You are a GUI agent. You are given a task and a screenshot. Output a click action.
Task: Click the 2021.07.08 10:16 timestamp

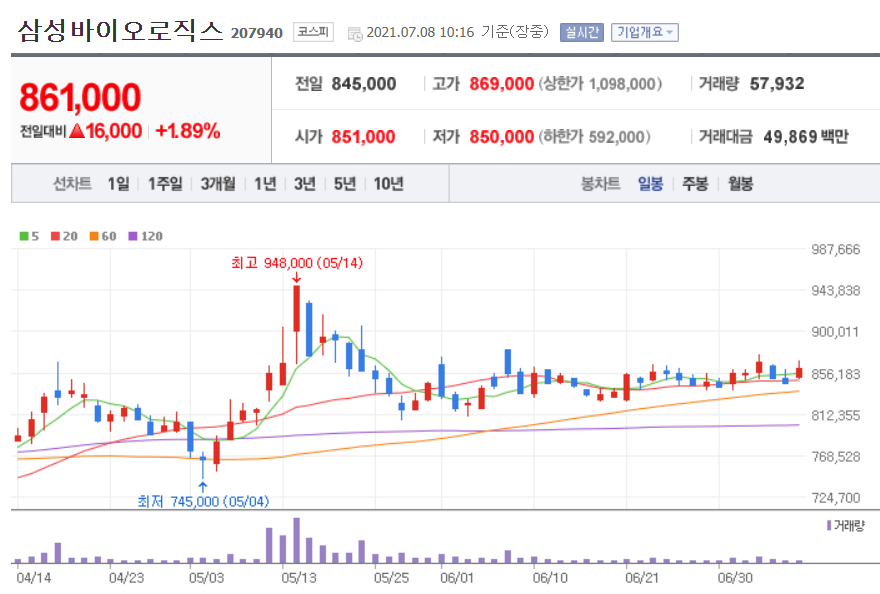(x=420, y=32)
